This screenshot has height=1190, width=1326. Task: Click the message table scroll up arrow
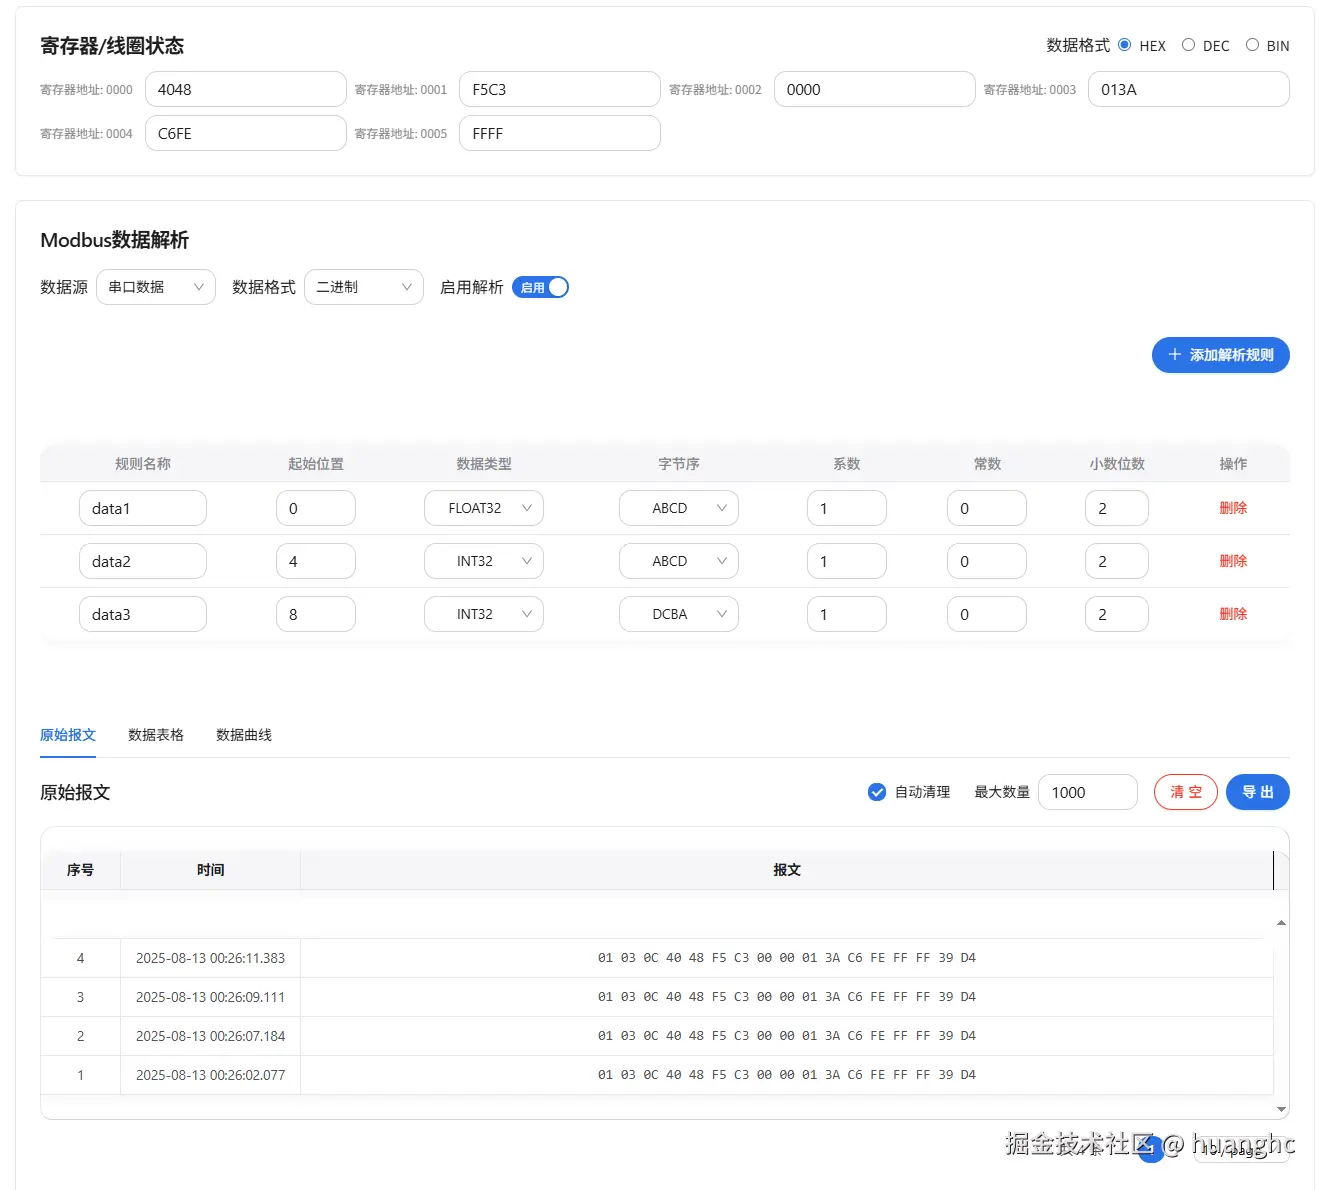1281,923
